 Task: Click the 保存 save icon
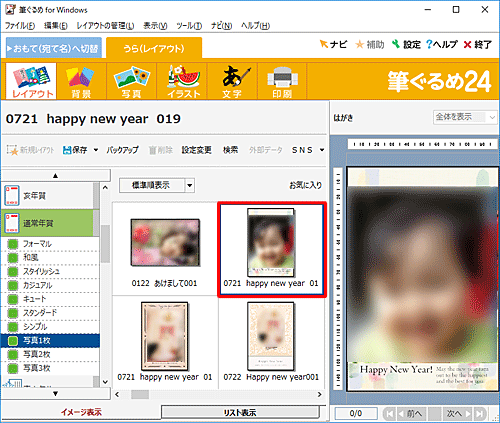point(75,150)
